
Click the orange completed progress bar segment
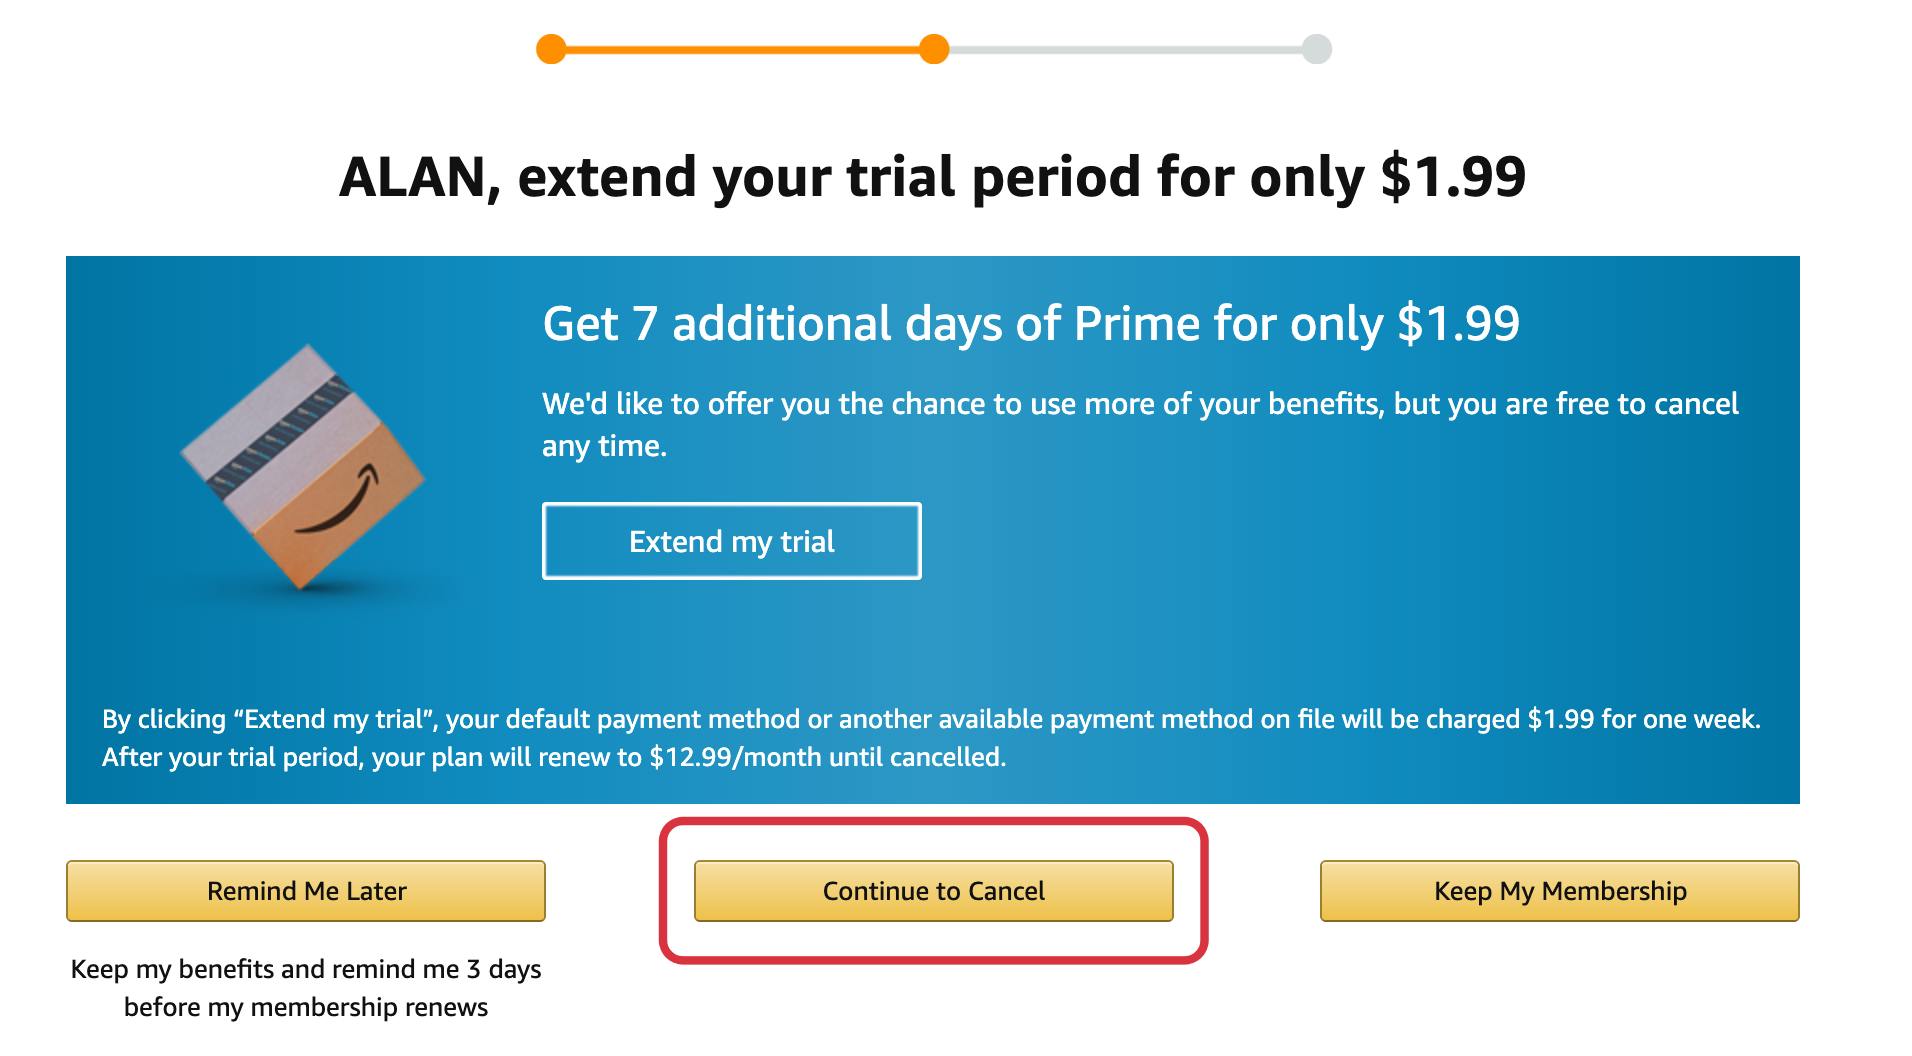[742, 49]
